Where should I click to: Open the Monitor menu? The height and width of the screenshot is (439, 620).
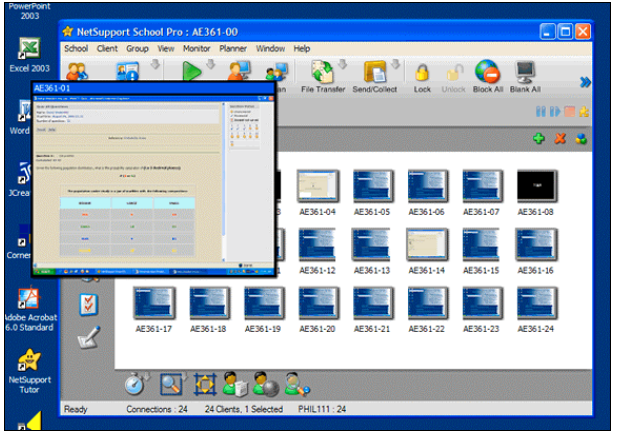[196, 48]
